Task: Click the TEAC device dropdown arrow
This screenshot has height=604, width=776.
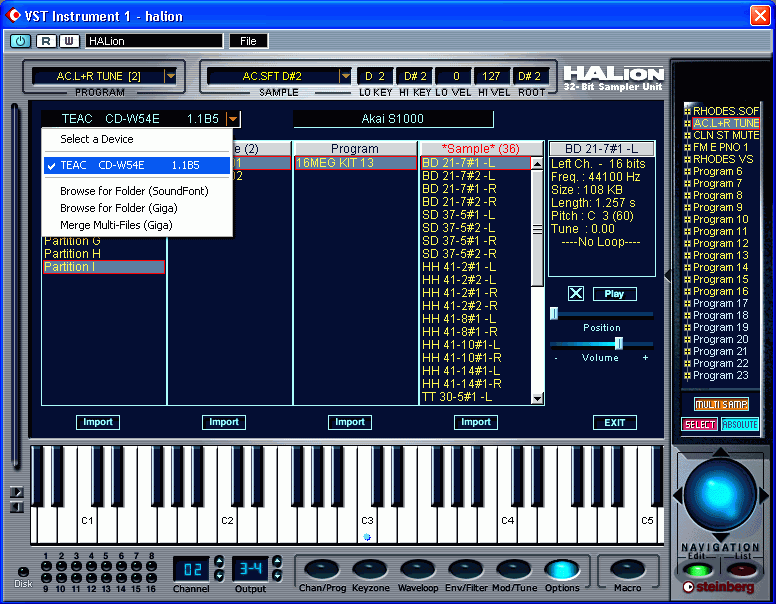Action: (x=232, y=119)
